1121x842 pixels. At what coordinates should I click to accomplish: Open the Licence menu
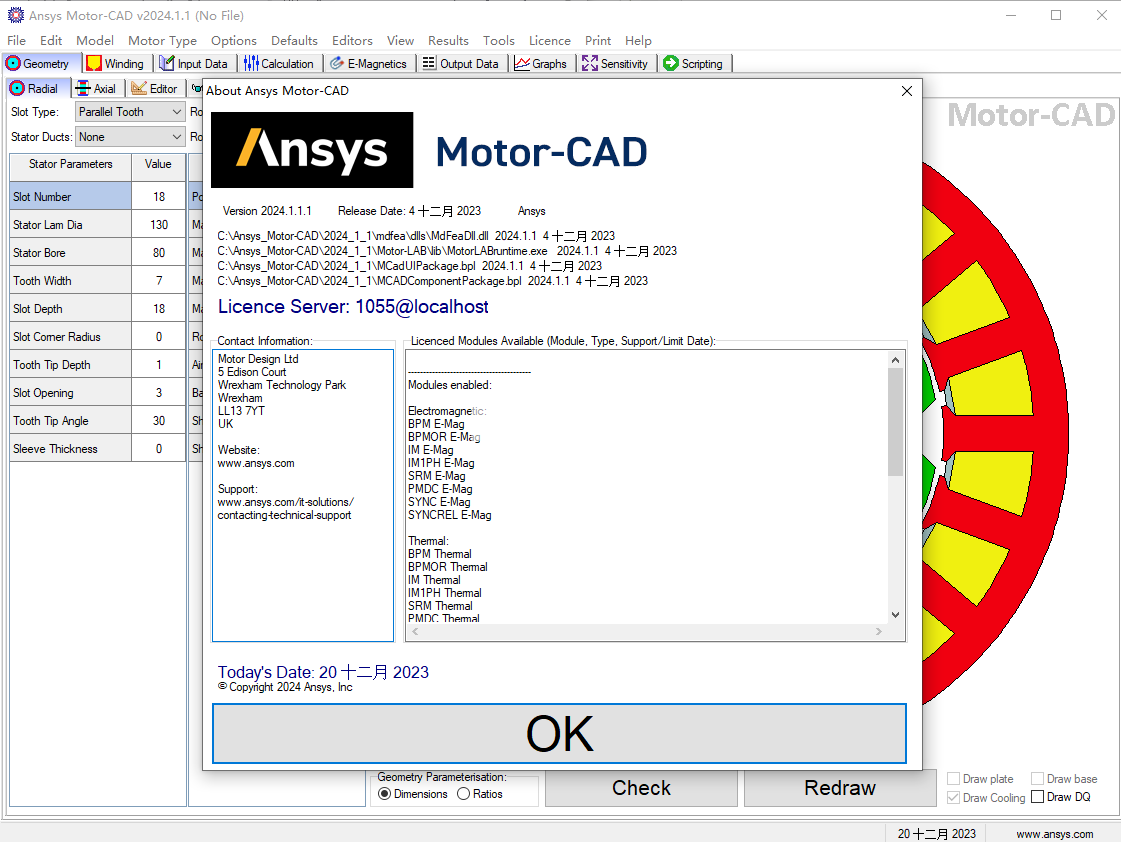550,41
